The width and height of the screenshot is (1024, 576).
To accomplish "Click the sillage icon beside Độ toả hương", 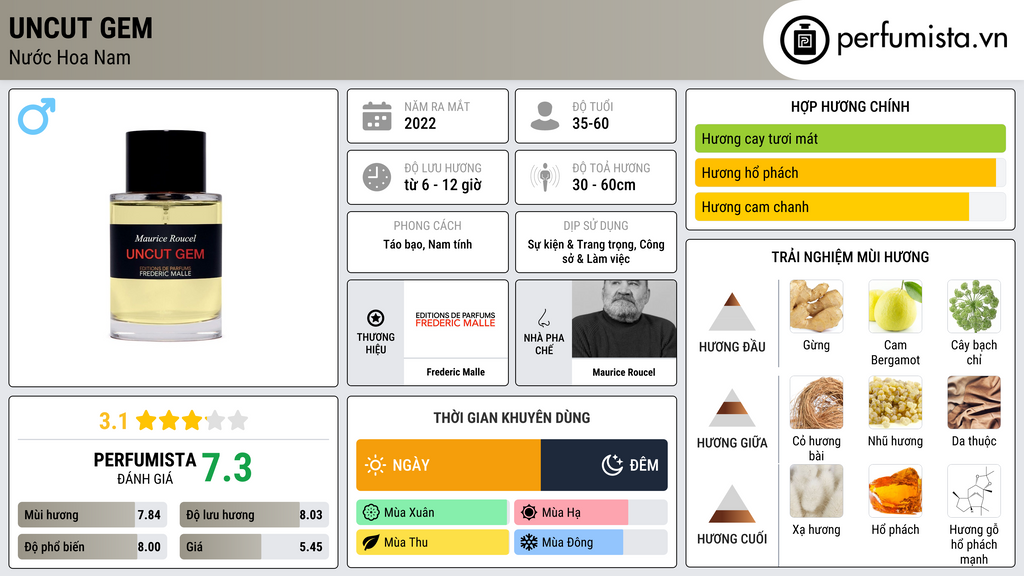I will pos(545,177).
